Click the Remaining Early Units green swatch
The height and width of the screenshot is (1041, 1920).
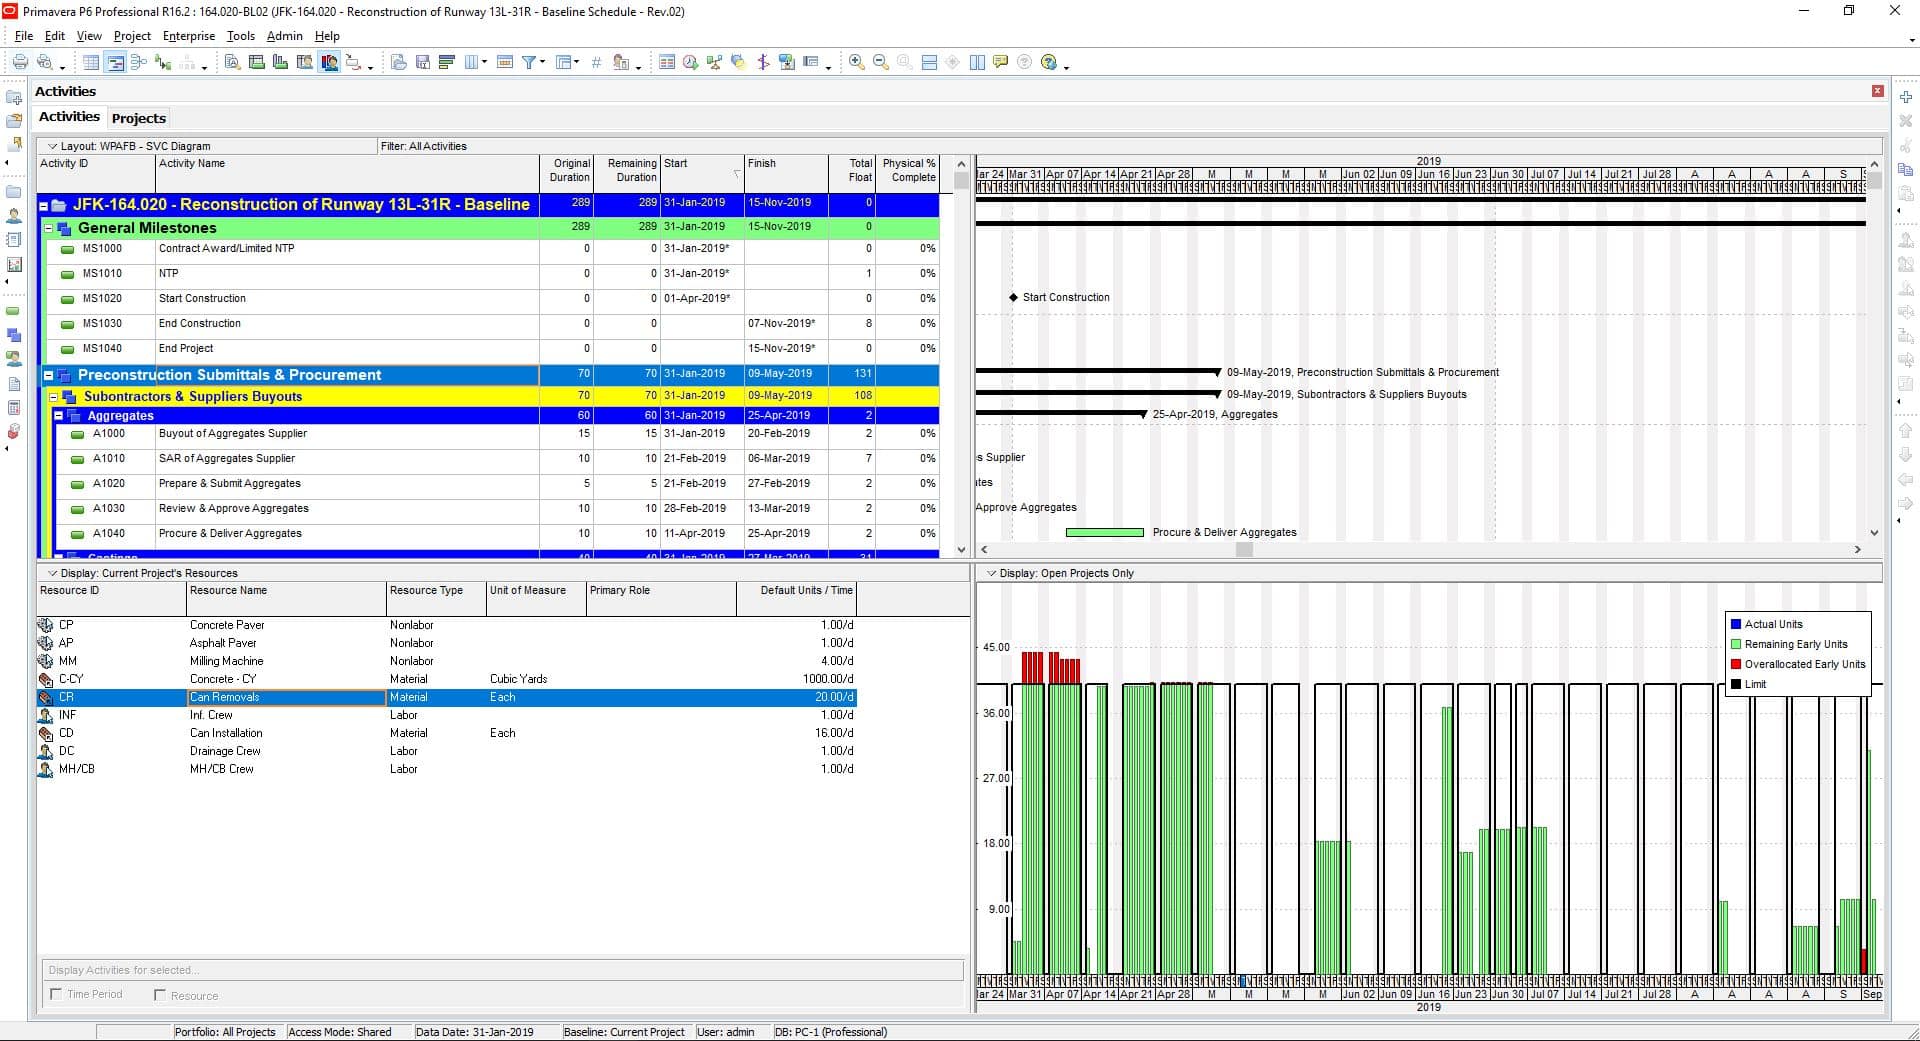tap(1736, 644)
